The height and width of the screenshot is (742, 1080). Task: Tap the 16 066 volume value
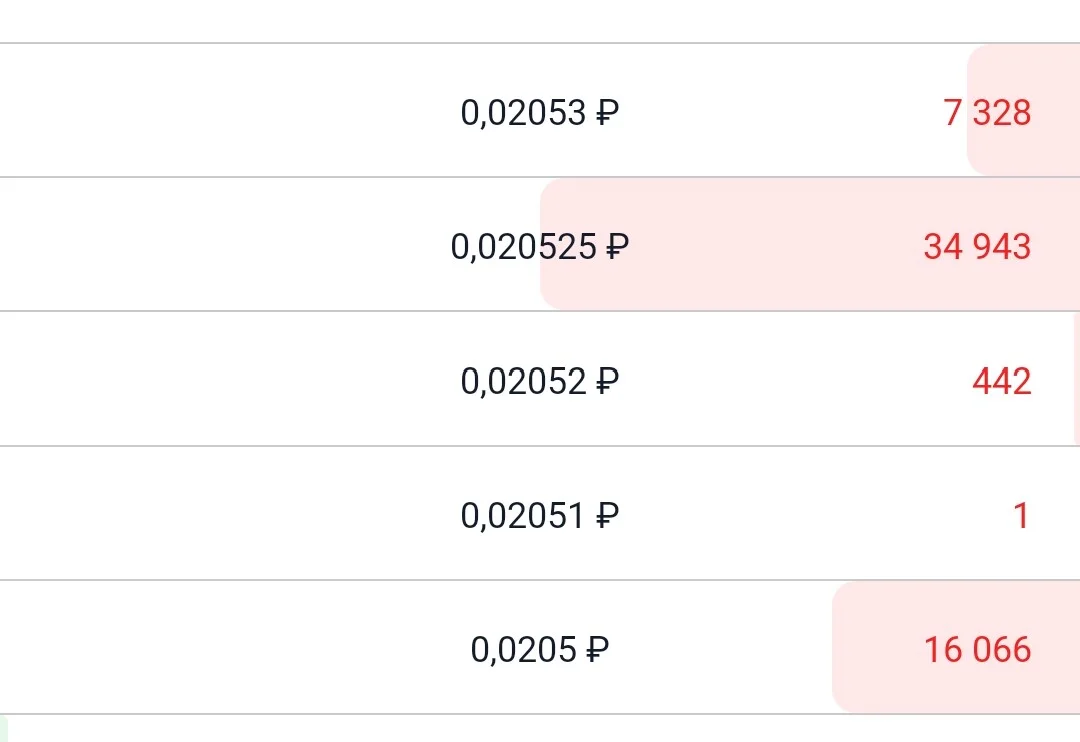coord(977,650)
